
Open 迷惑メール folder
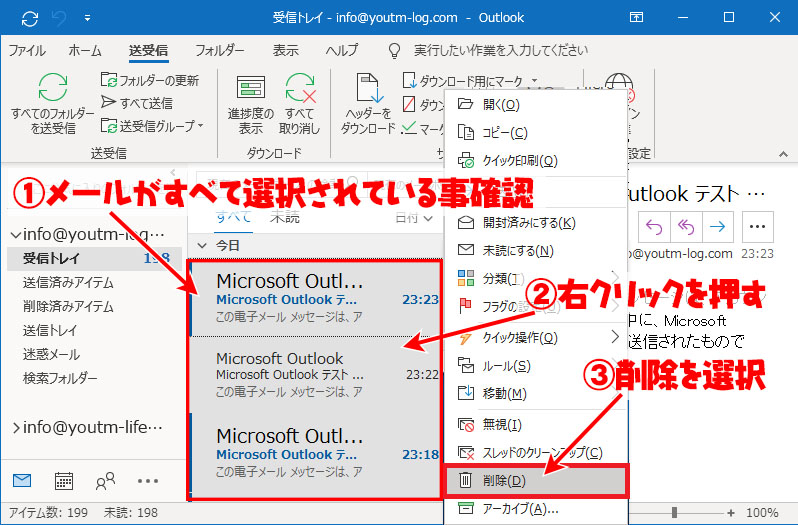[x=51, y=354]
